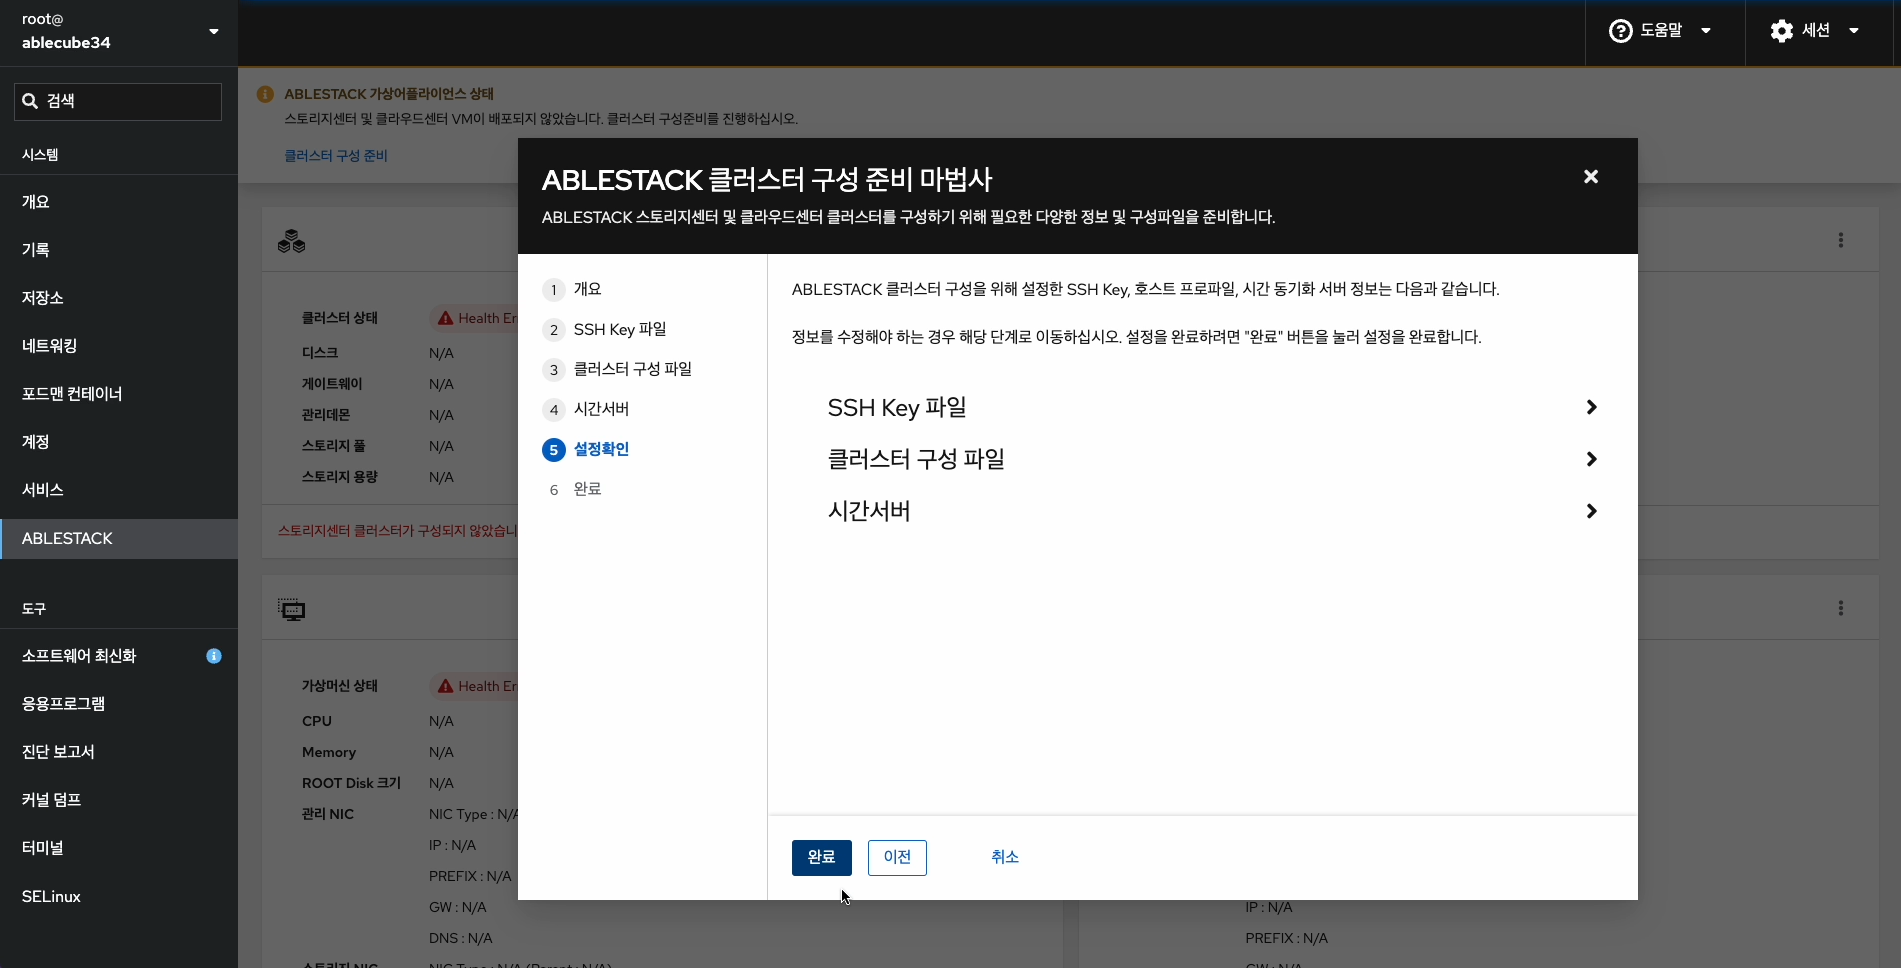Click the 시스템 section header in sidebar
This screenshot has width=1901, height=968.
[40, 155]
